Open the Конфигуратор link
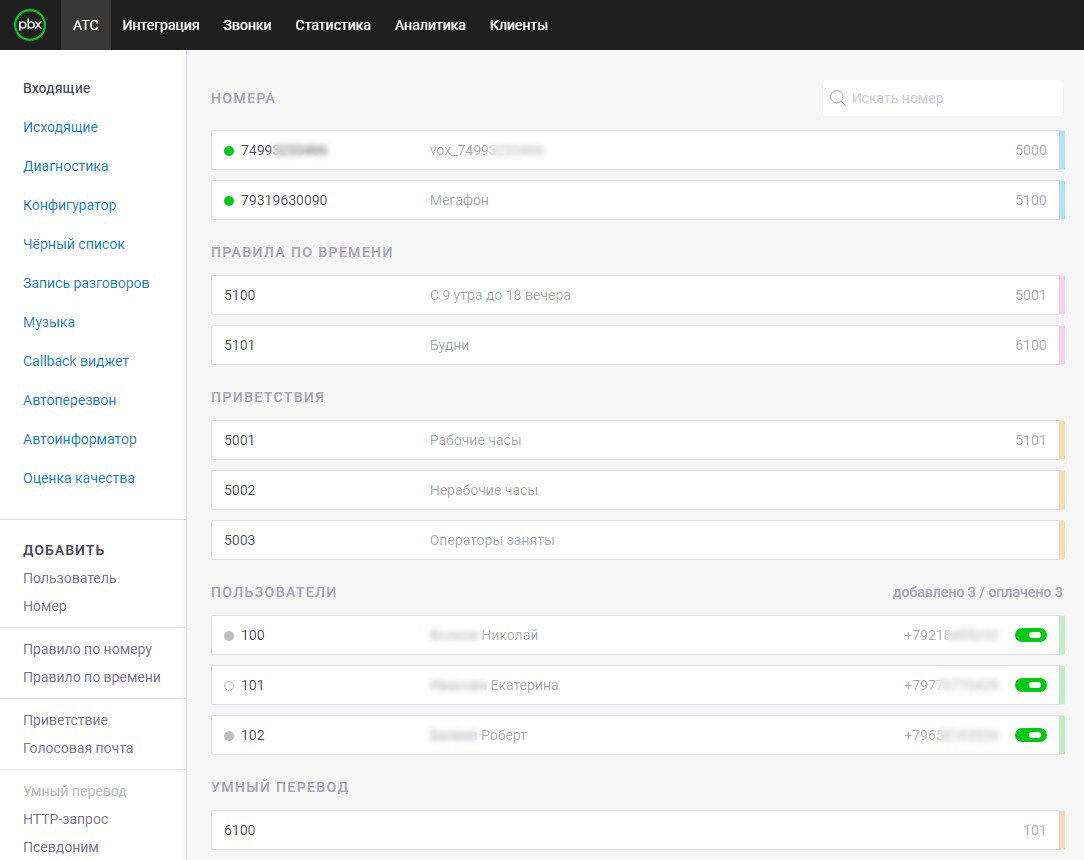 point(70,205)
